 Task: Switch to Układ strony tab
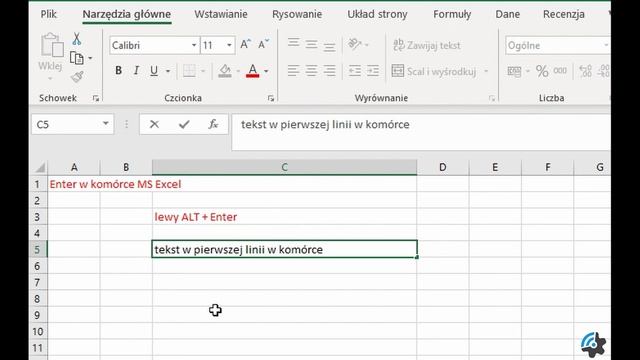pyautogui.click(x=377, y=14)
